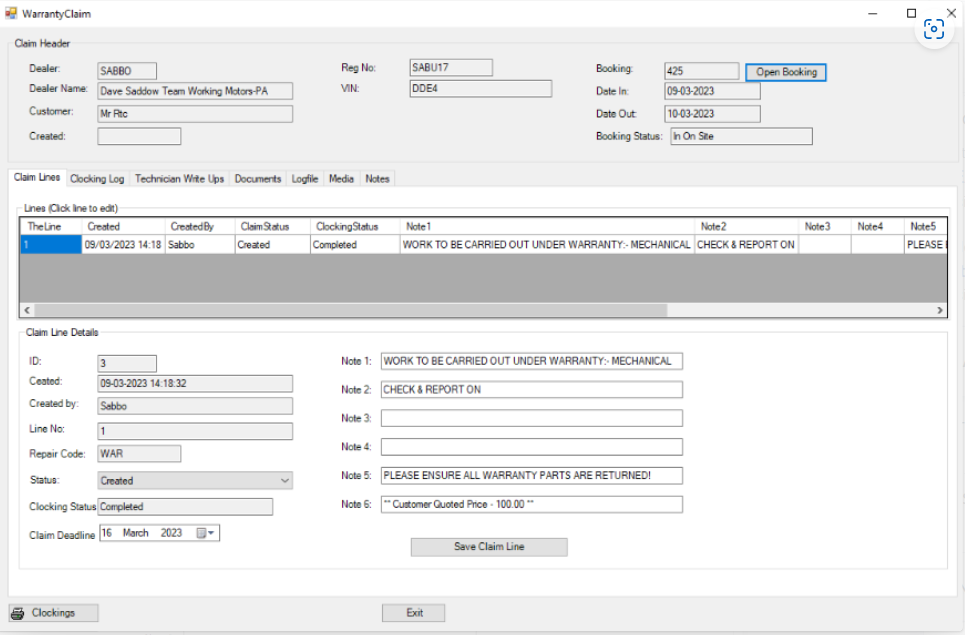Click the Note 6 quoted price field
965x635 pixels.
(x=532, y=505)
